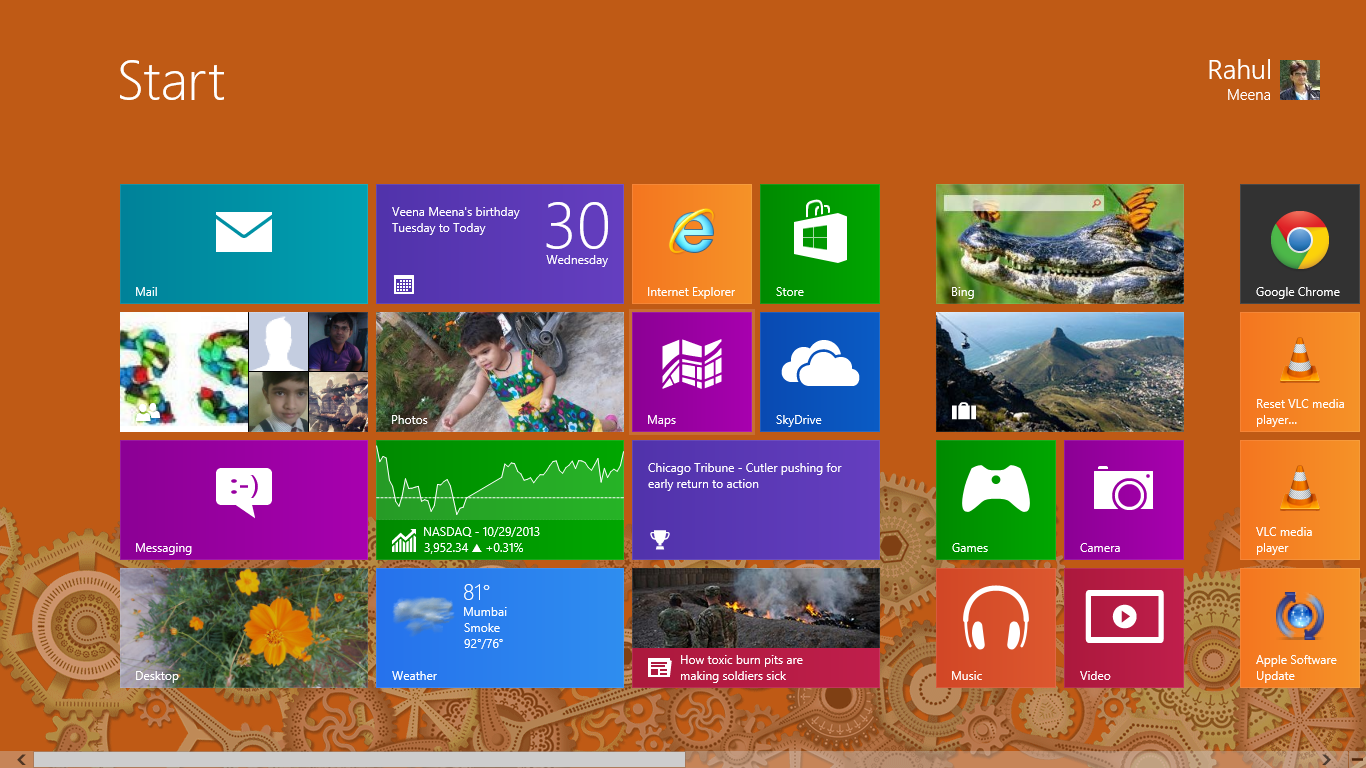Open SkyDrive
The width and height of the screenshot is (1366, 768).
click(819, 371)
